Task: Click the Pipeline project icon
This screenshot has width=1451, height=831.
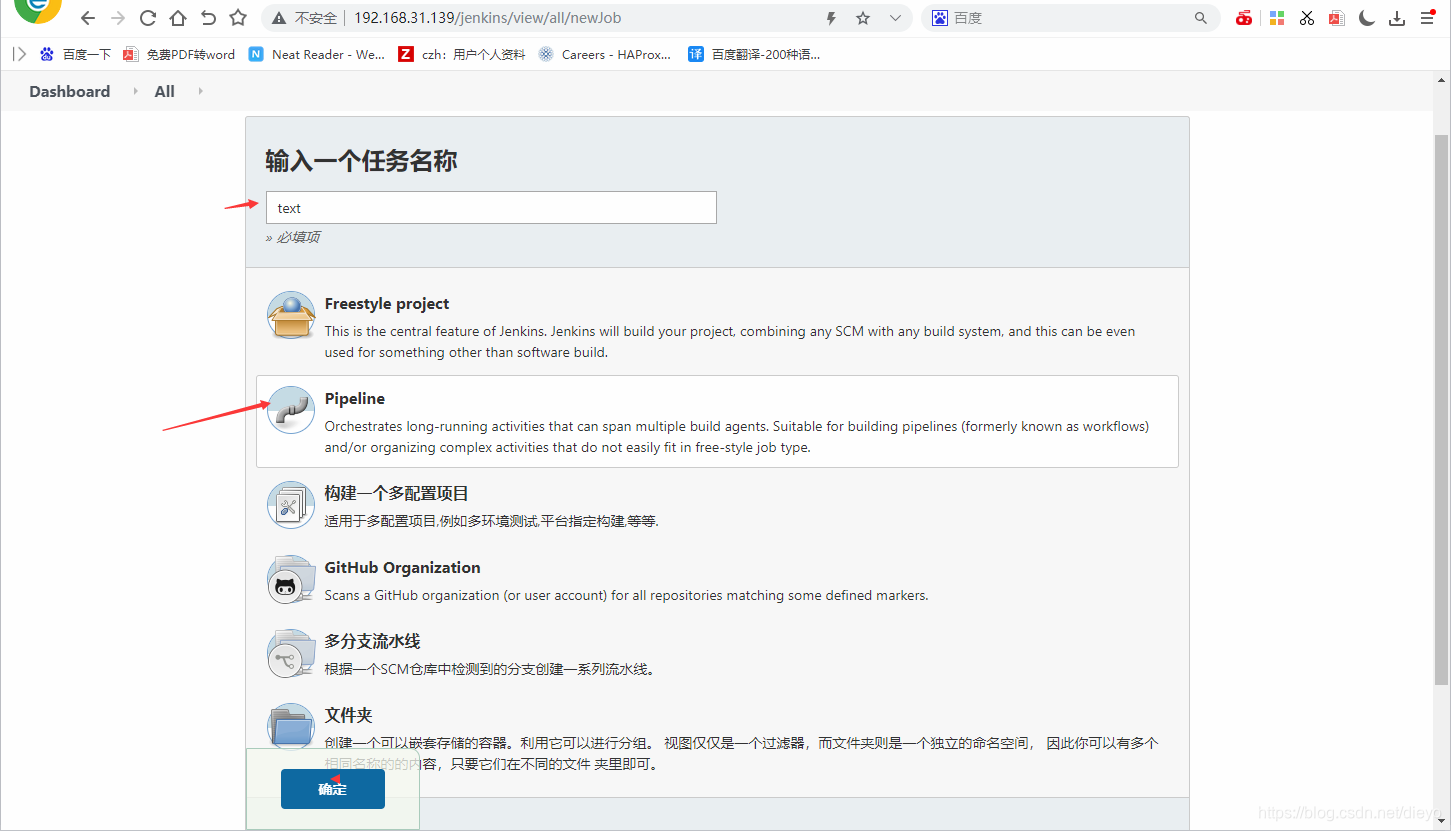Action: pos(290,410)
